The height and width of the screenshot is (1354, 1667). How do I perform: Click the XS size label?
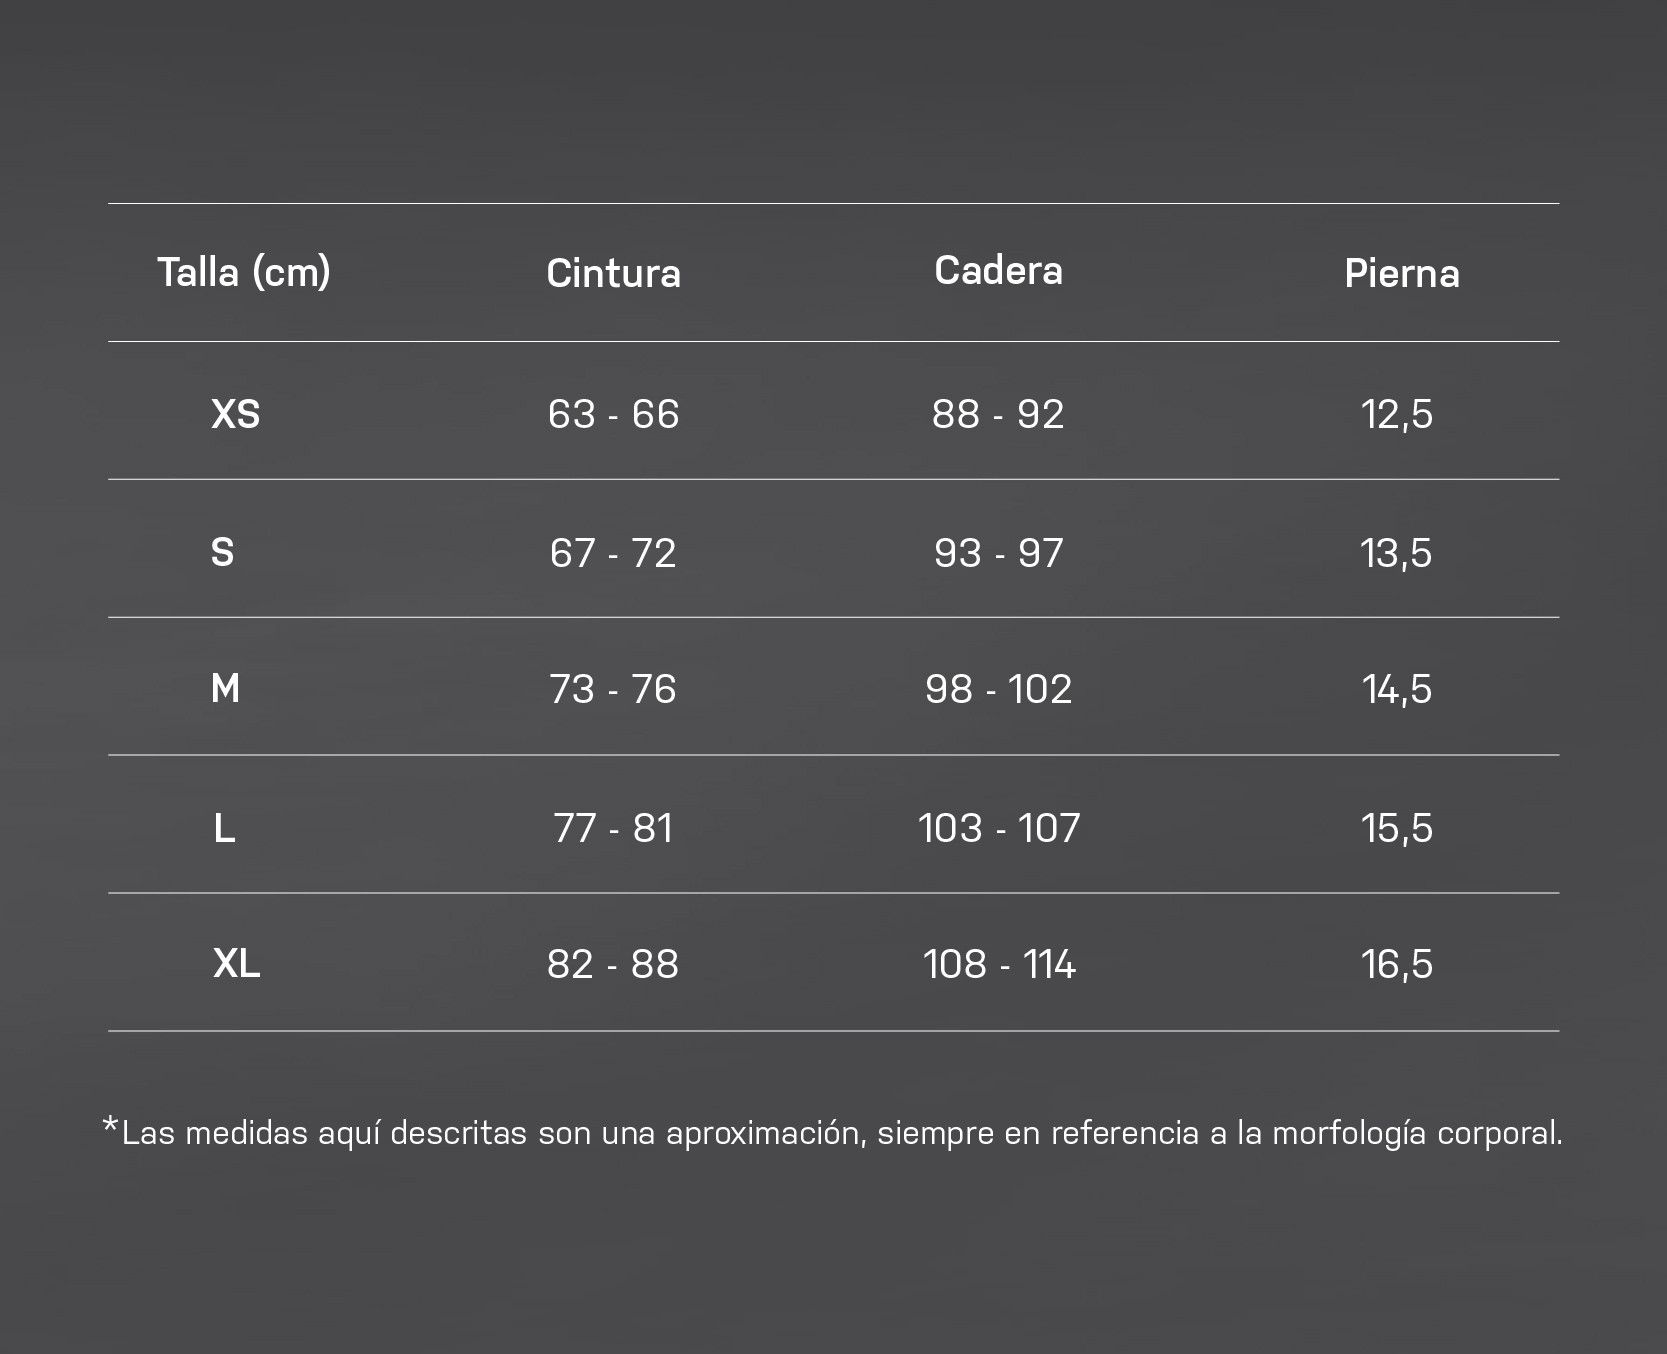pyautogui.click(x=236, y=413)
